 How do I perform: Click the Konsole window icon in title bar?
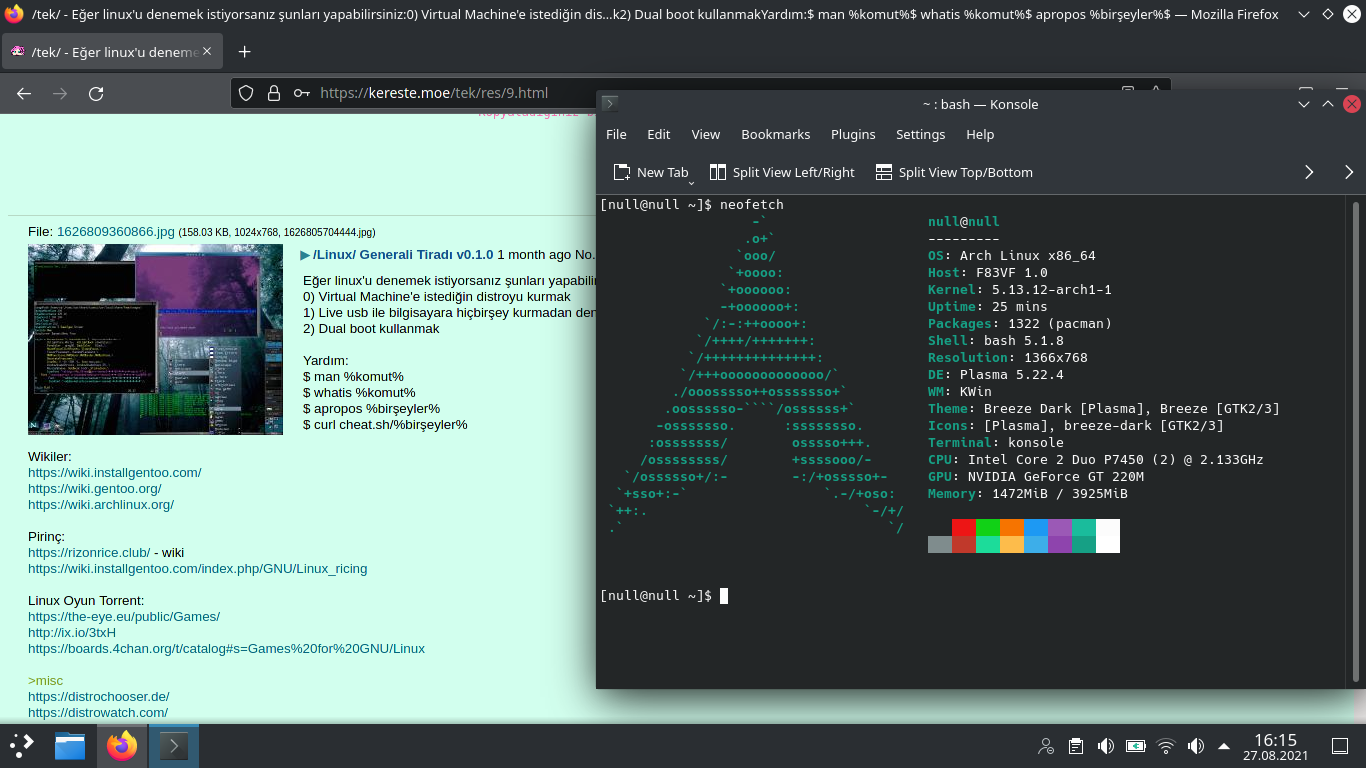tap(610, 103)
